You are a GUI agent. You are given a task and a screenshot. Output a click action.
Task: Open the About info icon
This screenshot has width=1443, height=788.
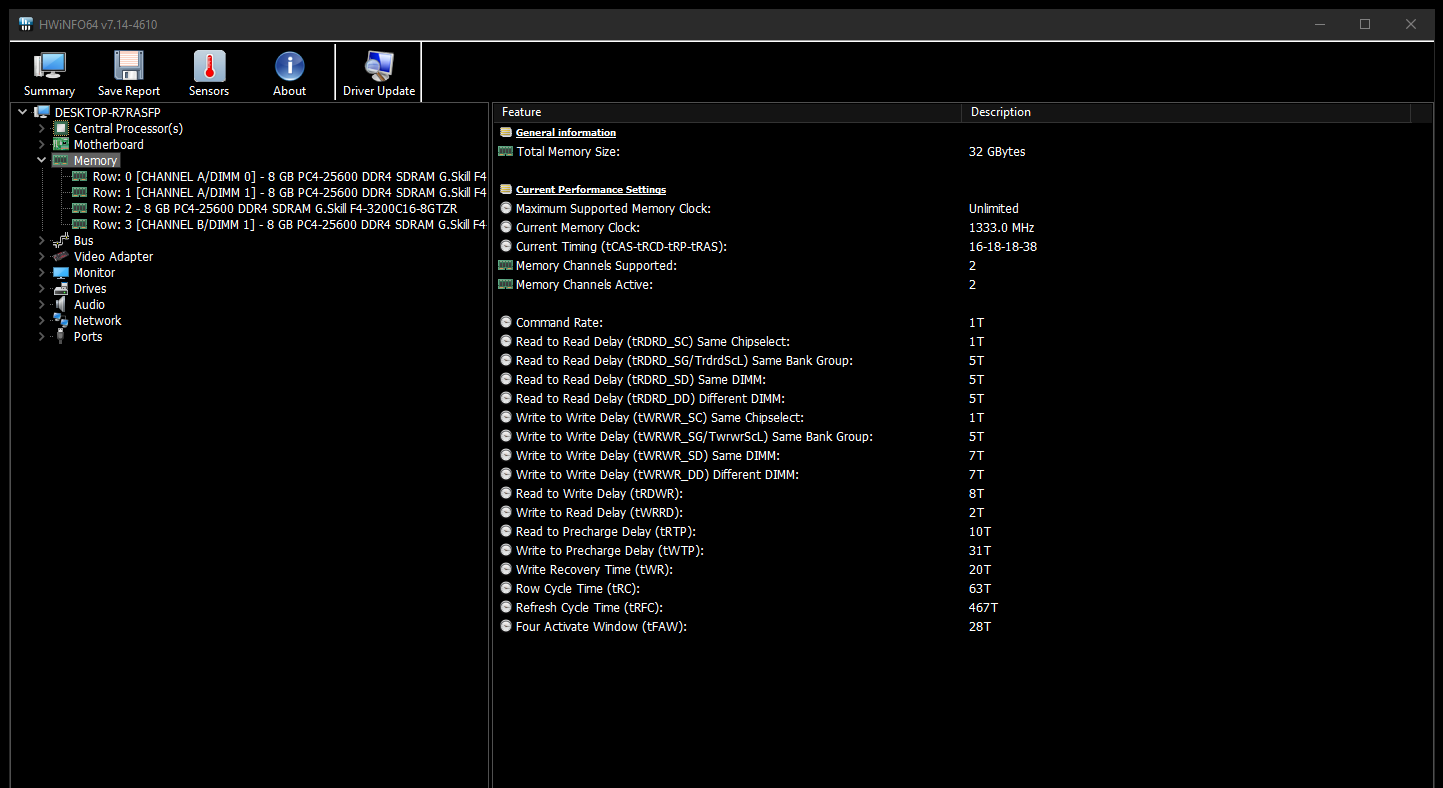tap(289, 65)
